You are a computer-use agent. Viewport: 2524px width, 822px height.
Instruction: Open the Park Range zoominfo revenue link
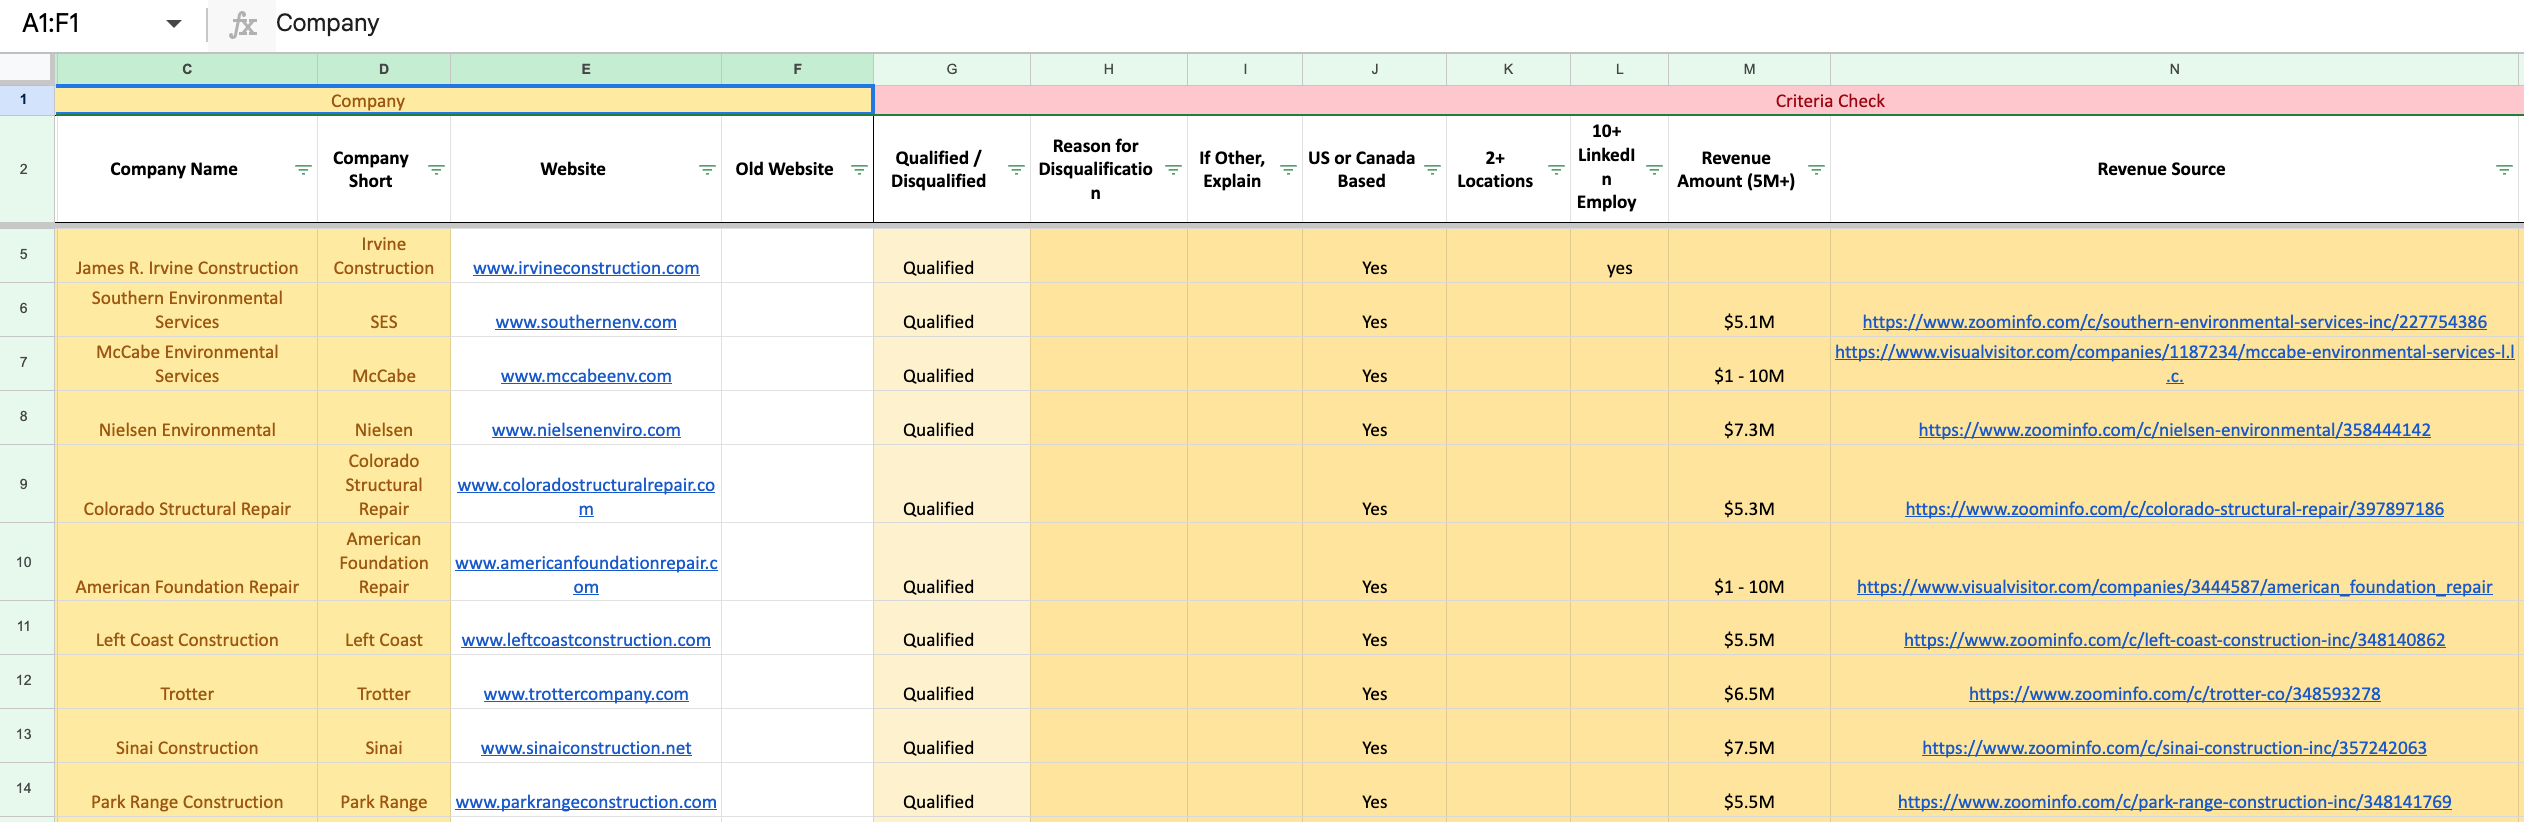pyautogui.click(x=2174, y=802)
